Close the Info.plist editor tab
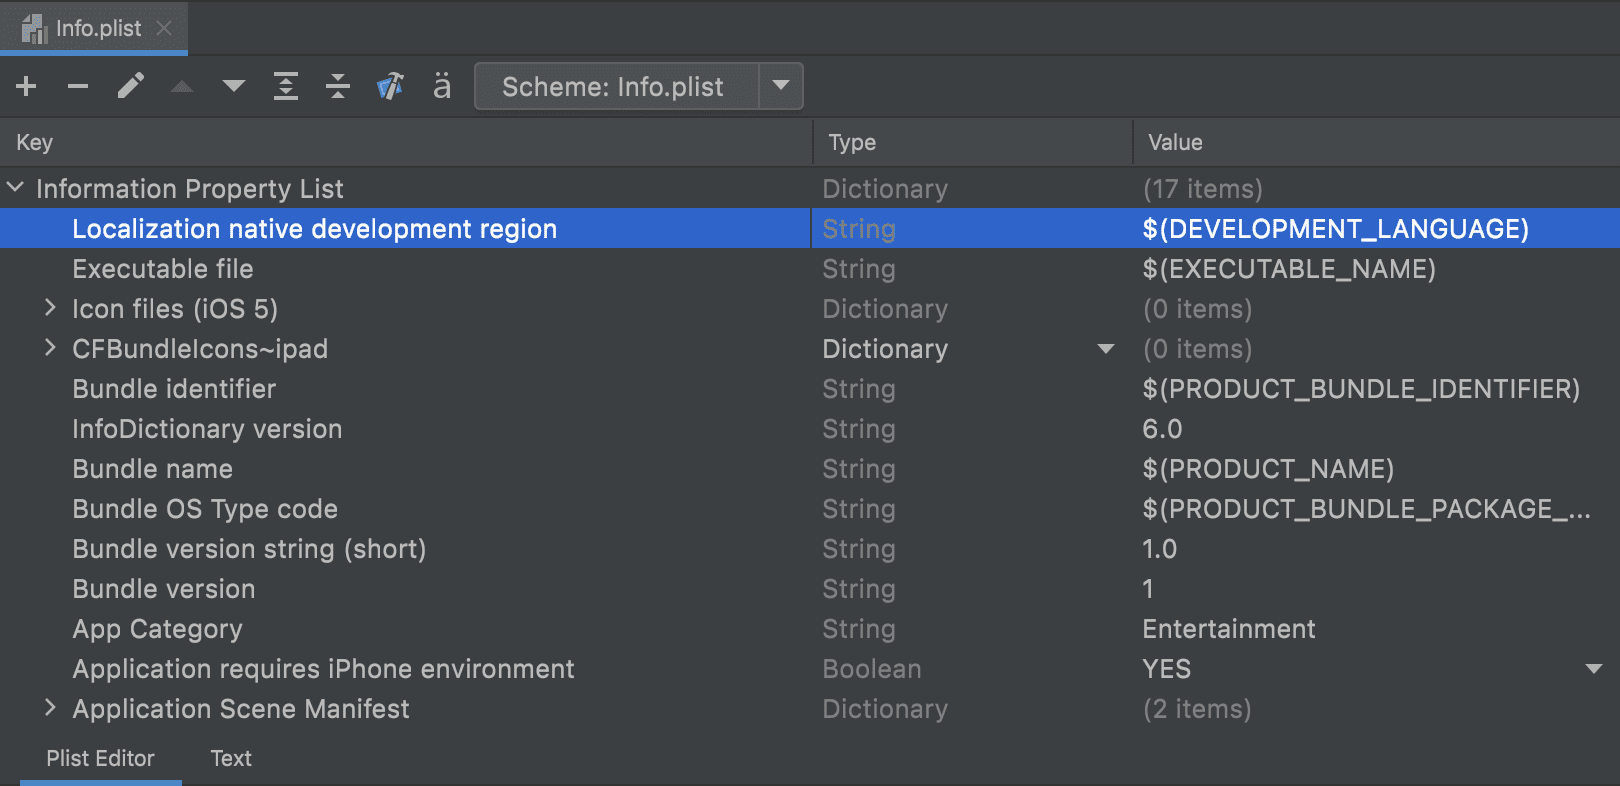1620x786 pixels. 164,28
